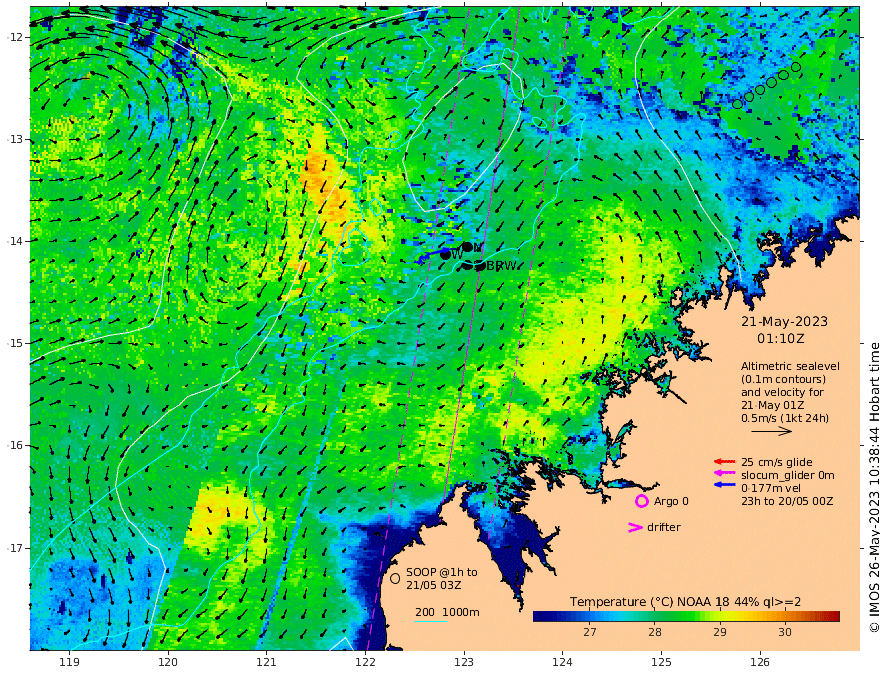This screenshot has width=880, height=680.
Task: Click the time label 01:10Z
Action: (x=781, y=339)
